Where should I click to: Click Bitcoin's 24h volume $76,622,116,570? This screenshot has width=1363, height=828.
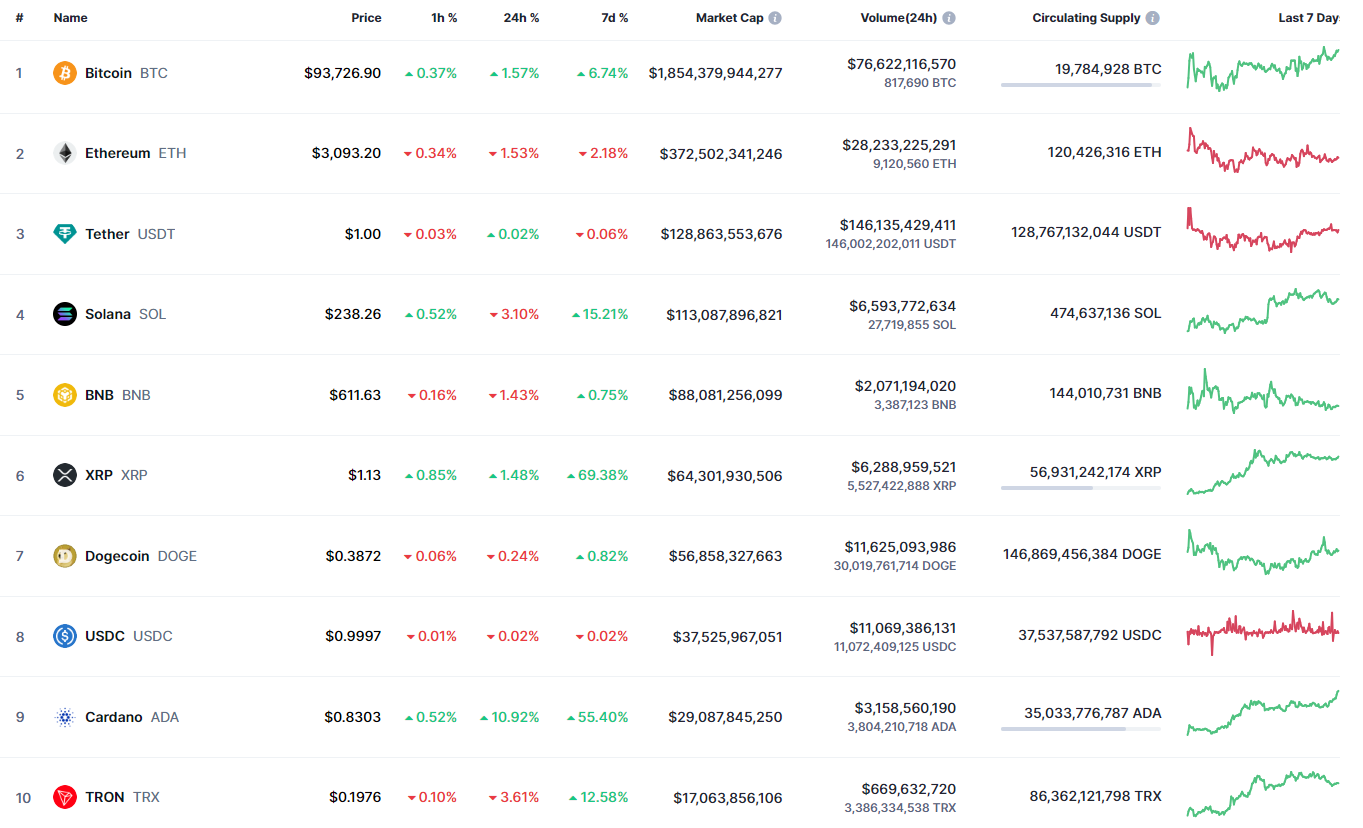coord(901,64)
